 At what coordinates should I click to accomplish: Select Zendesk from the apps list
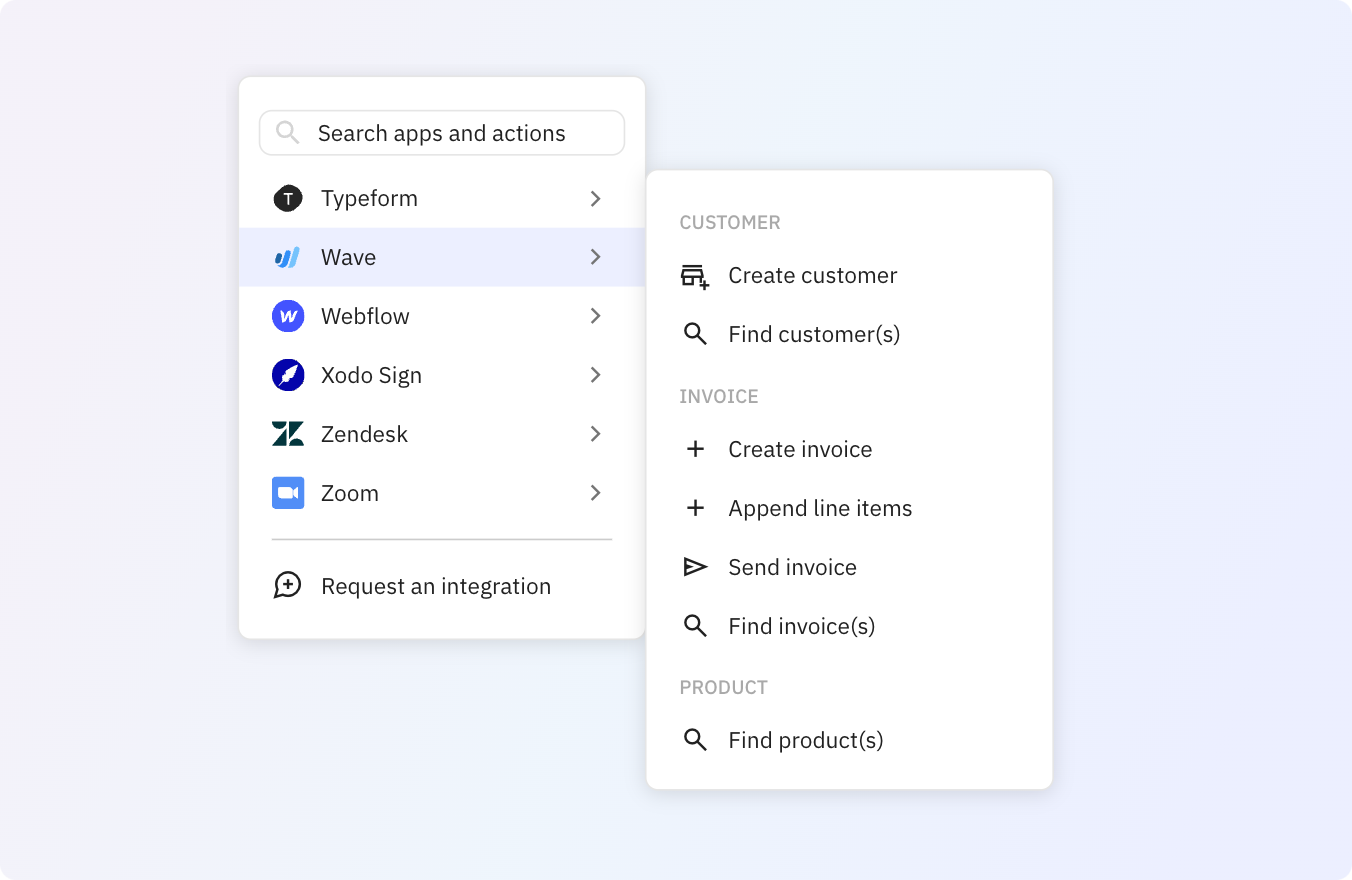pyautogui.click(x=442, y=434)
